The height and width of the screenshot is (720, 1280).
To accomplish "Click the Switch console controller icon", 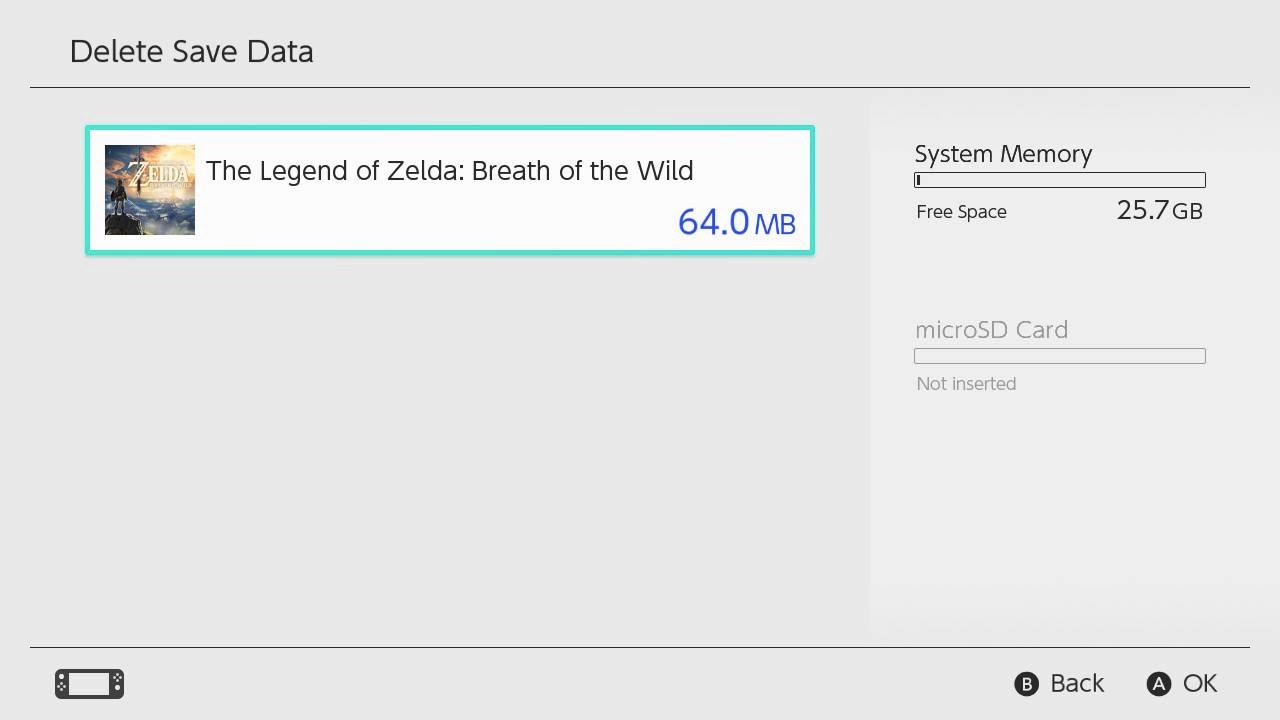I will tap(89, 684).
